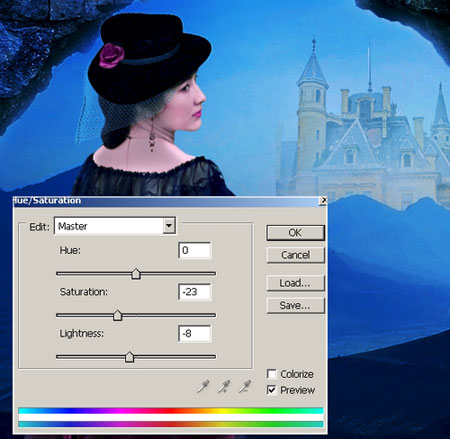Click the Lightness: label text
This screenshot has width=450, height=439.
tap(82, 334)
